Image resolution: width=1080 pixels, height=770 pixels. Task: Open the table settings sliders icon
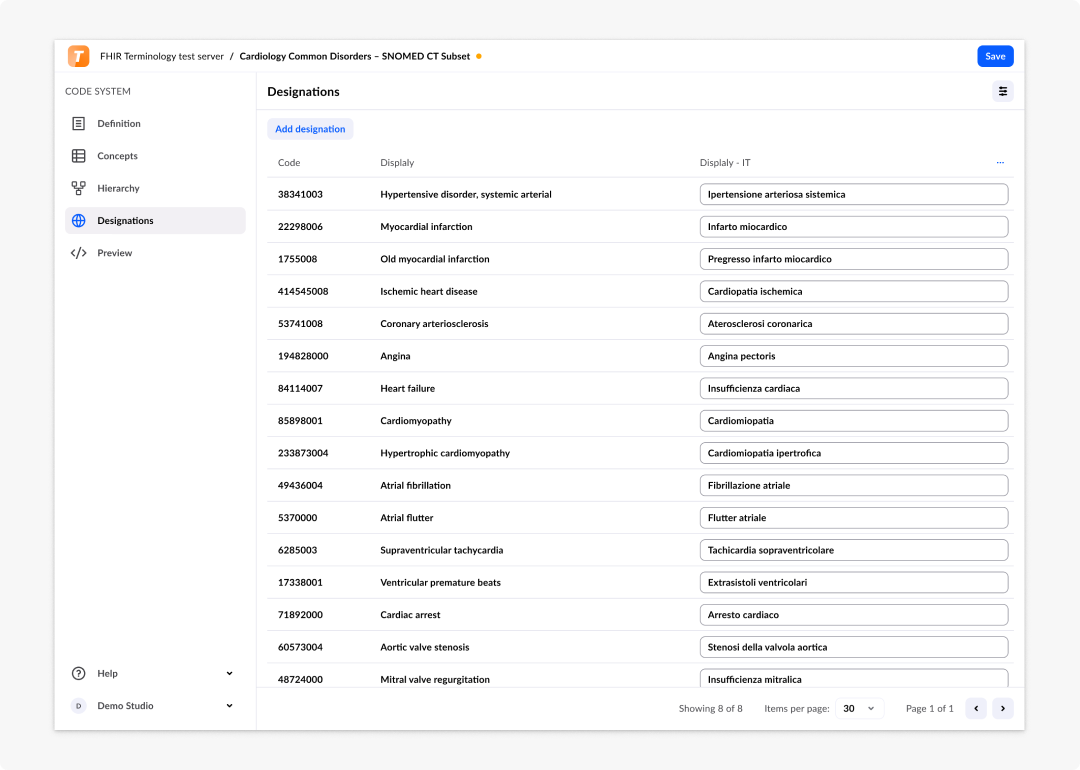pos(1003,91)
